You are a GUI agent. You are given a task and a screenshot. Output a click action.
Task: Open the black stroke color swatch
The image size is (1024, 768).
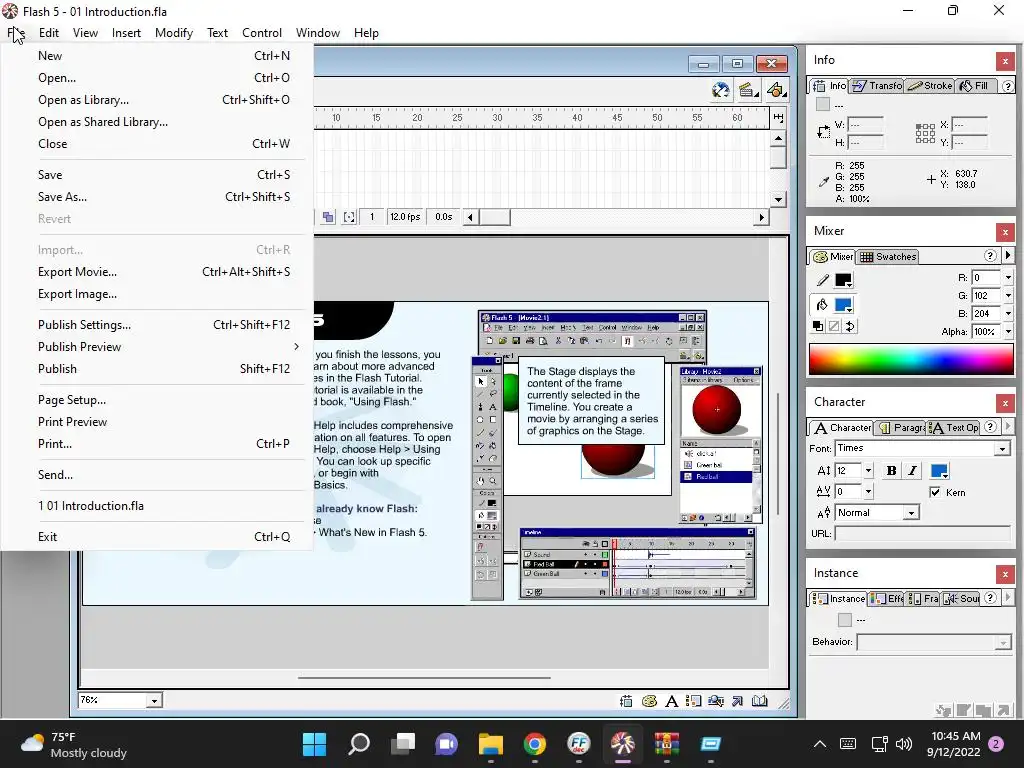(843, 280)
